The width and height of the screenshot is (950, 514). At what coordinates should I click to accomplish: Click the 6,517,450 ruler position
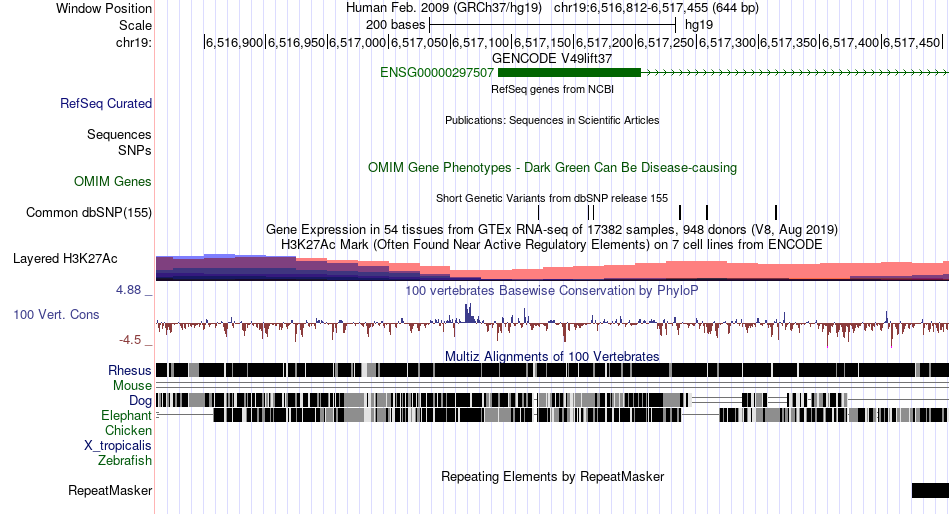click(911, 42)
